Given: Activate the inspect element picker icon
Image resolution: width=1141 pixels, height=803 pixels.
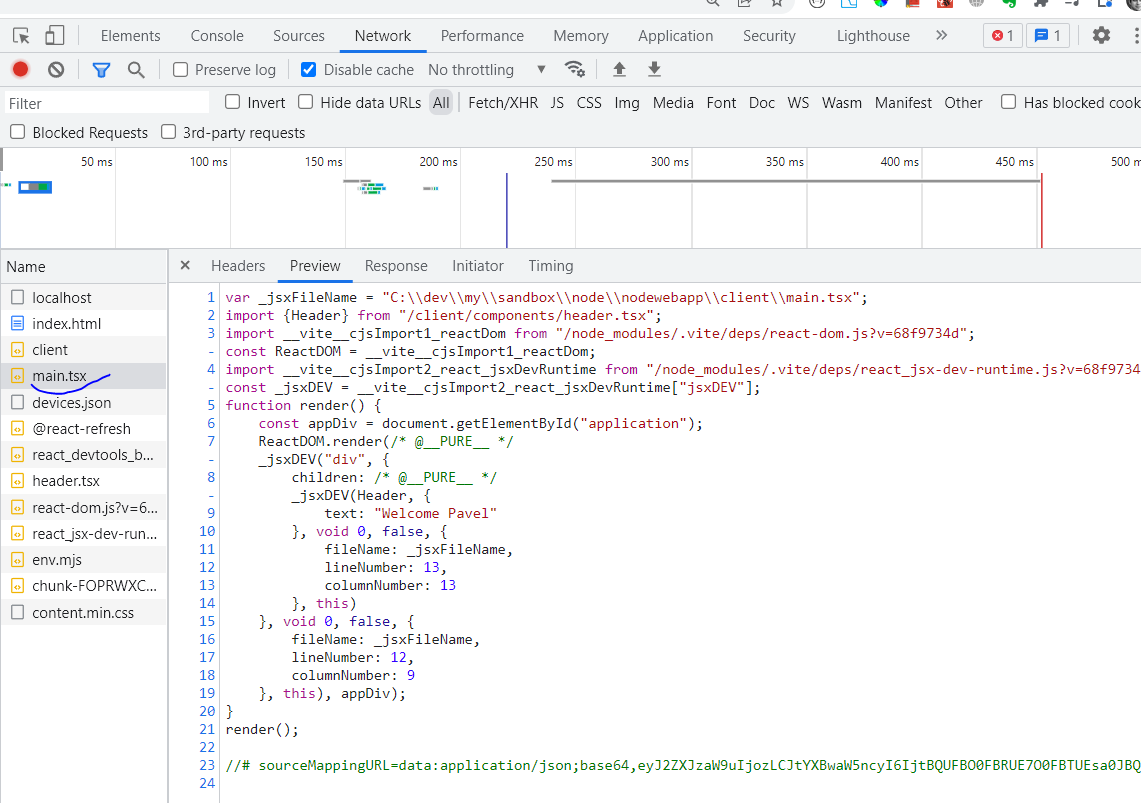Looking at the screenshot, I should coord(21,36).
